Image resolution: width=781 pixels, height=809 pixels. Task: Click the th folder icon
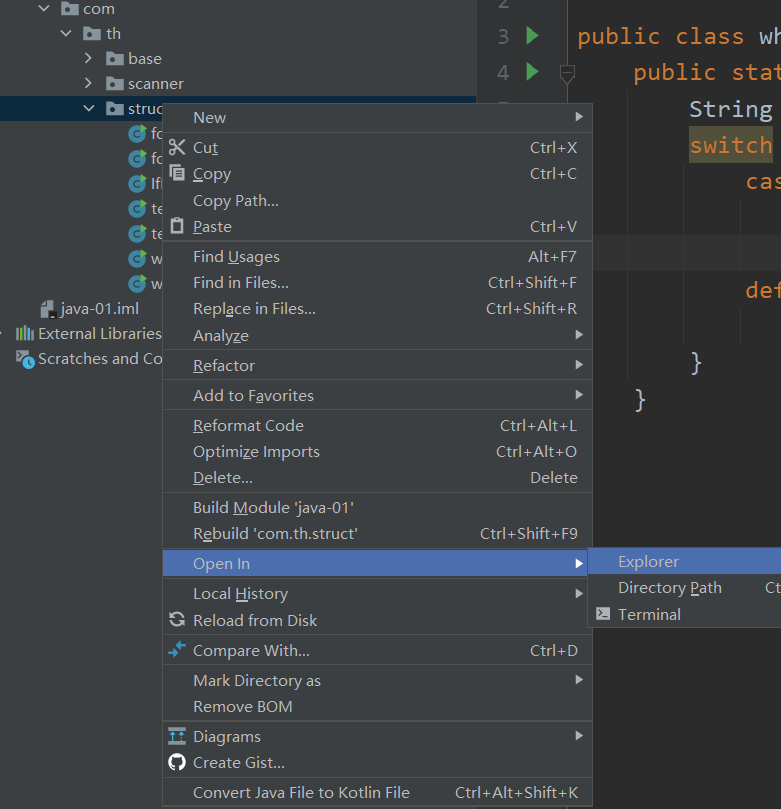92,34
